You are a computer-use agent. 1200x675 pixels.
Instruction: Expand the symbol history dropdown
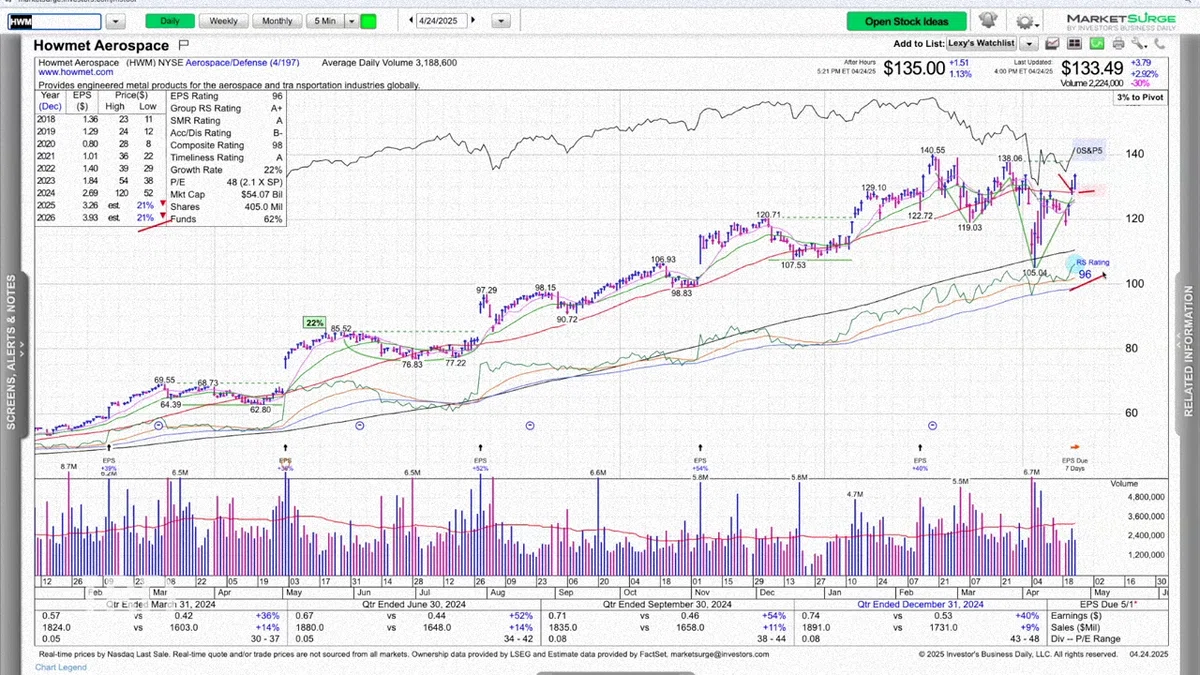pos(115,21)
